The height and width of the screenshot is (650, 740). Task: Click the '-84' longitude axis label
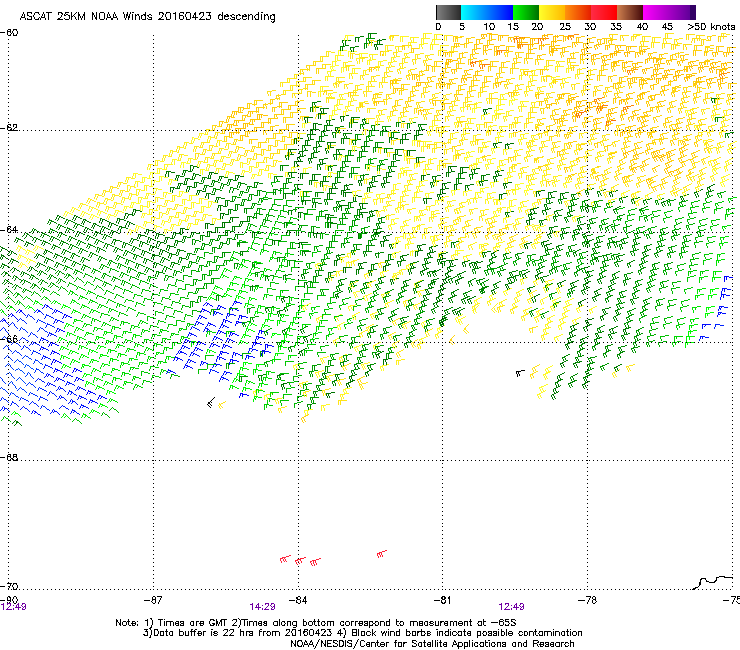click(x=298, y=600)
